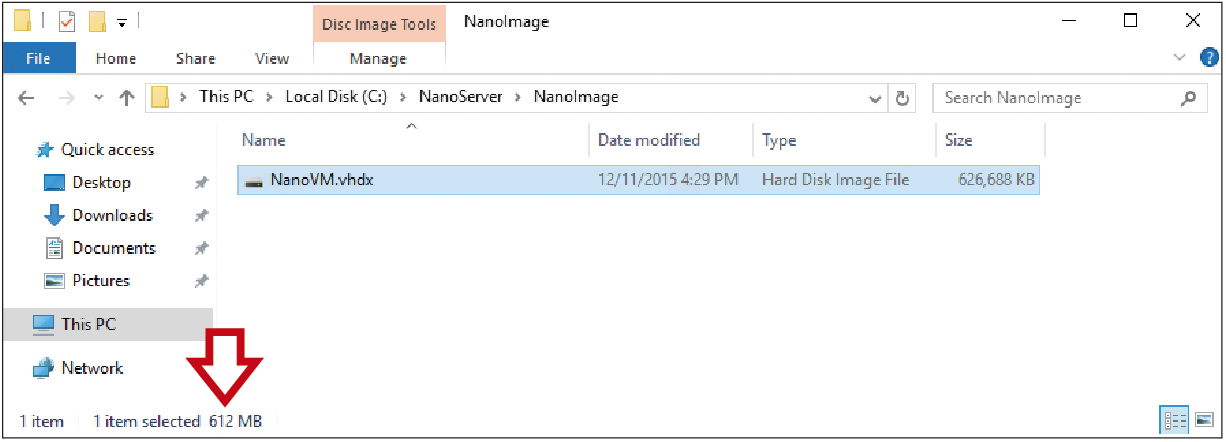
Task: Switch to the View ribbon tab
Action: (x=272, y=59)
